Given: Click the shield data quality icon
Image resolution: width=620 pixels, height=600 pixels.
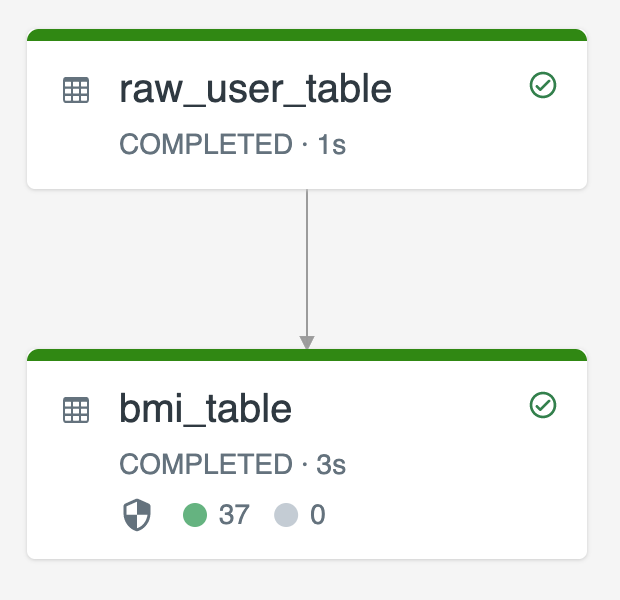Looking at the screenshot, I should [x=137, y=515].
